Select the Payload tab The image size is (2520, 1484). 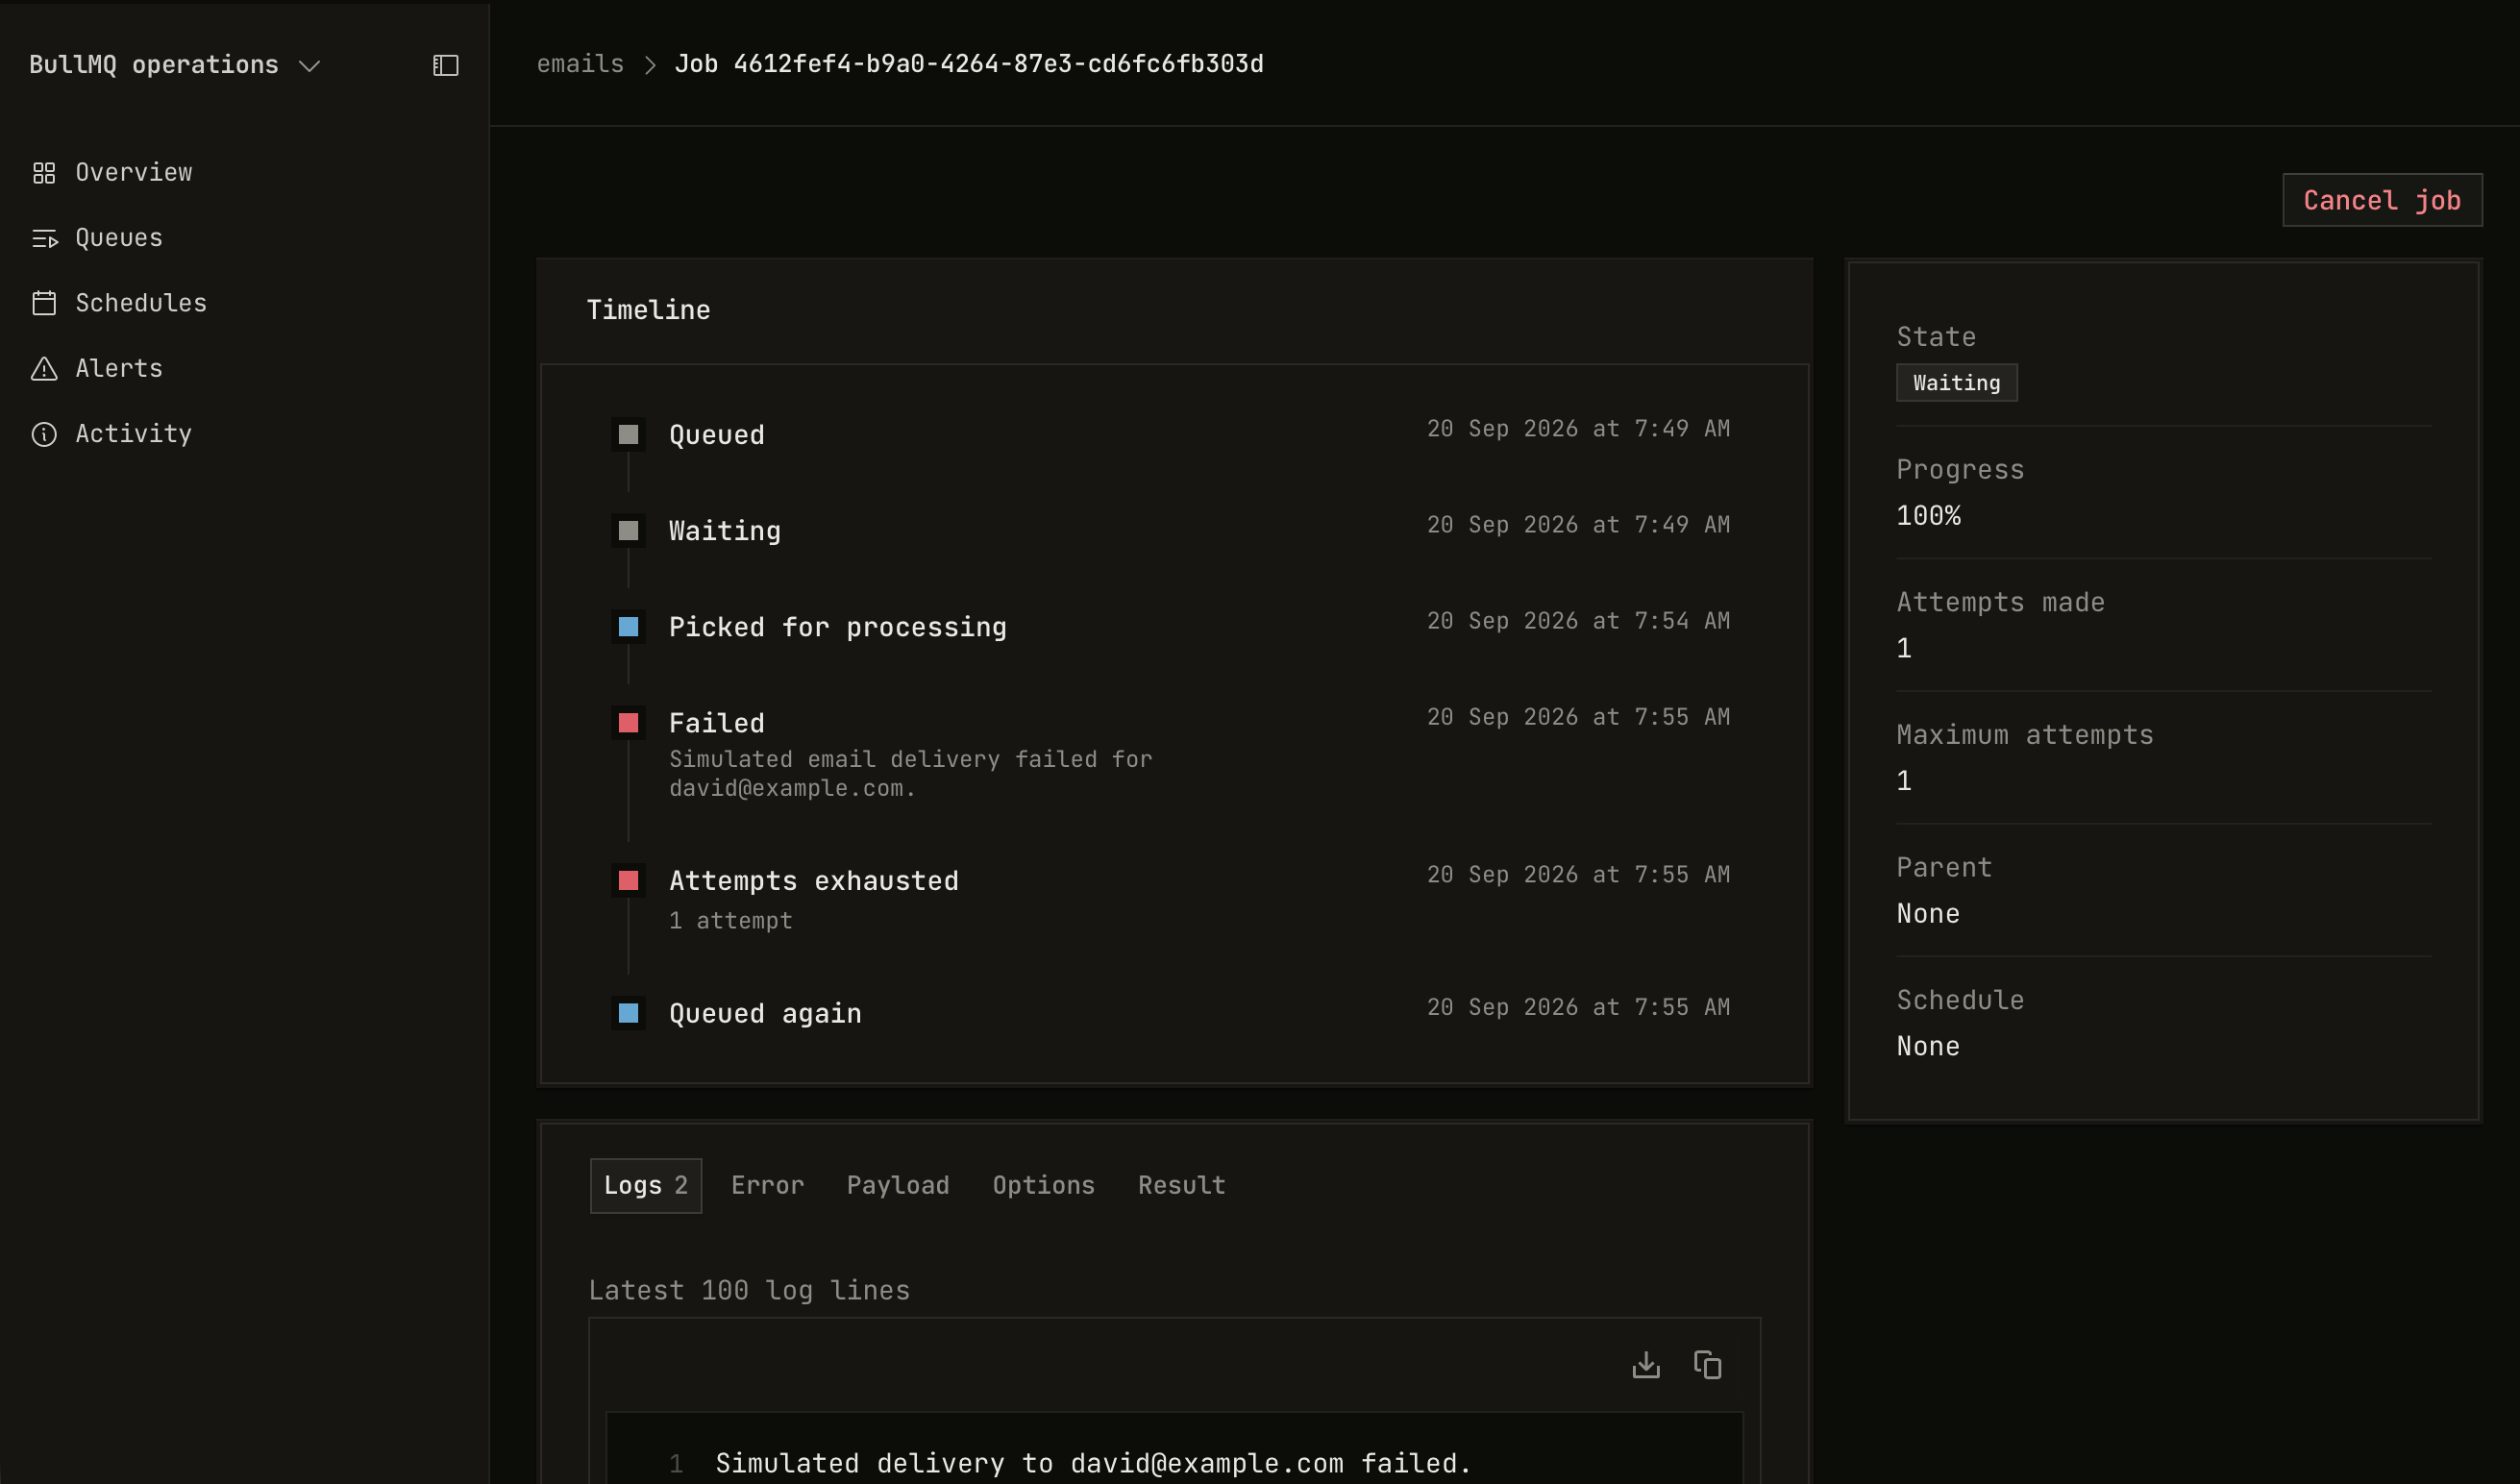[898, 1186]
